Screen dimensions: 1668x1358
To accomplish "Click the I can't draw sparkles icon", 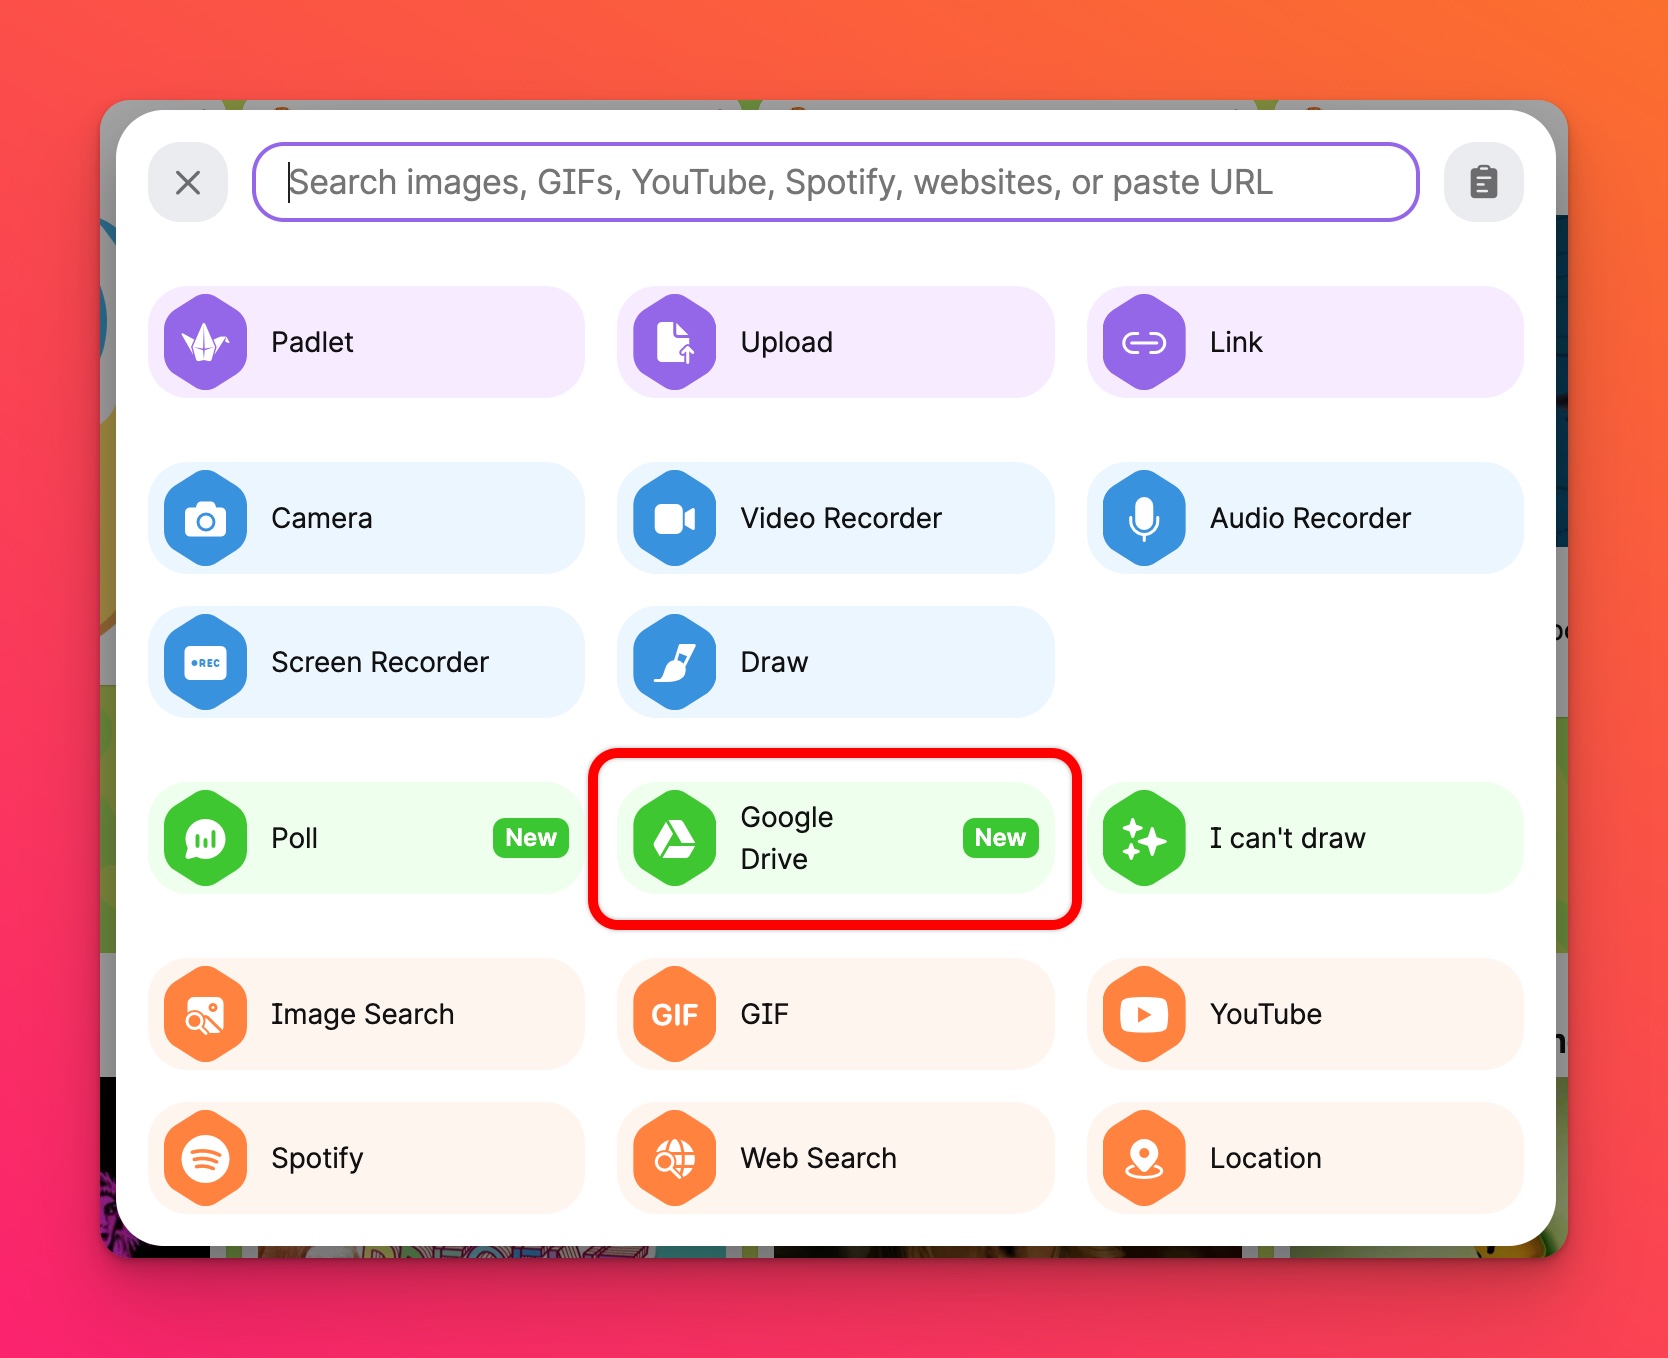I will coord(1144,838).
